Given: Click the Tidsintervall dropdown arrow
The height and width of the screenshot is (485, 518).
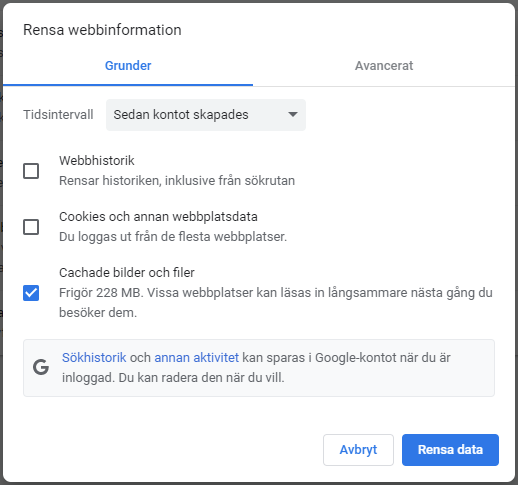Looking at the screenshot, I should tap(293, 114).
